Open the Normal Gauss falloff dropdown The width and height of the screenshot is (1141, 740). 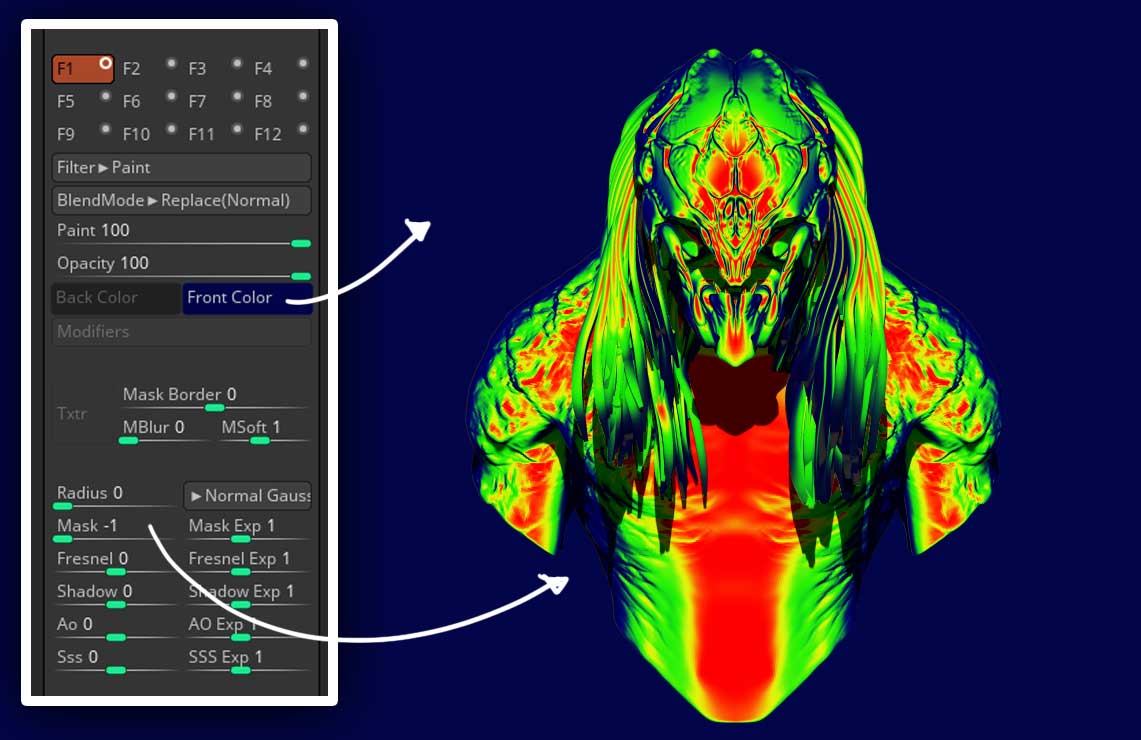pyautogui.click(x=247, y=496)
